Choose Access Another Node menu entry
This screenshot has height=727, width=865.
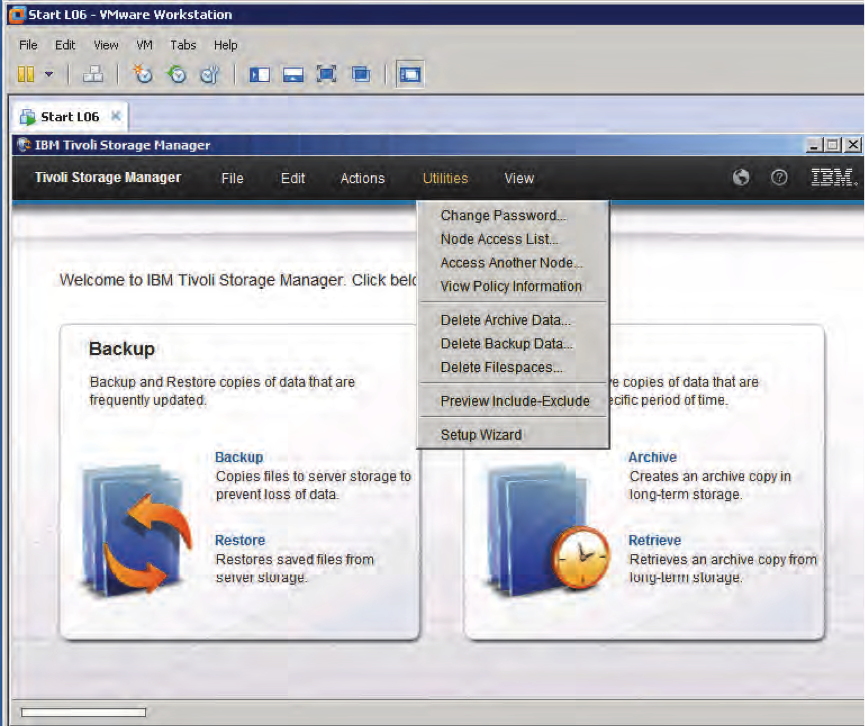coord(513,263)
